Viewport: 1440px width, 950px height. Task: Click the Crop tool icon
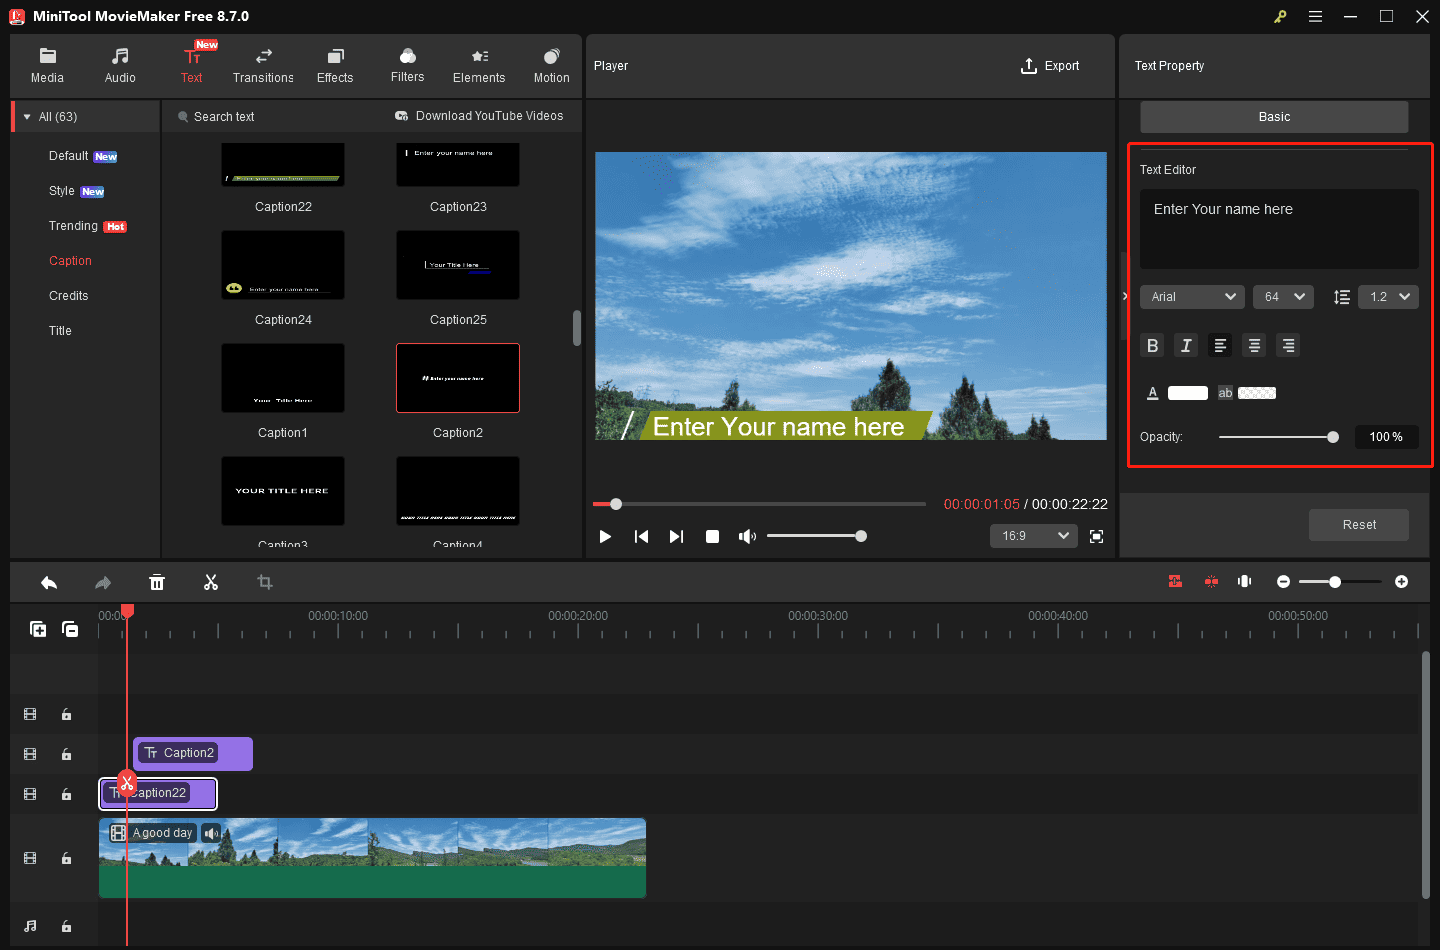[265, 582]
